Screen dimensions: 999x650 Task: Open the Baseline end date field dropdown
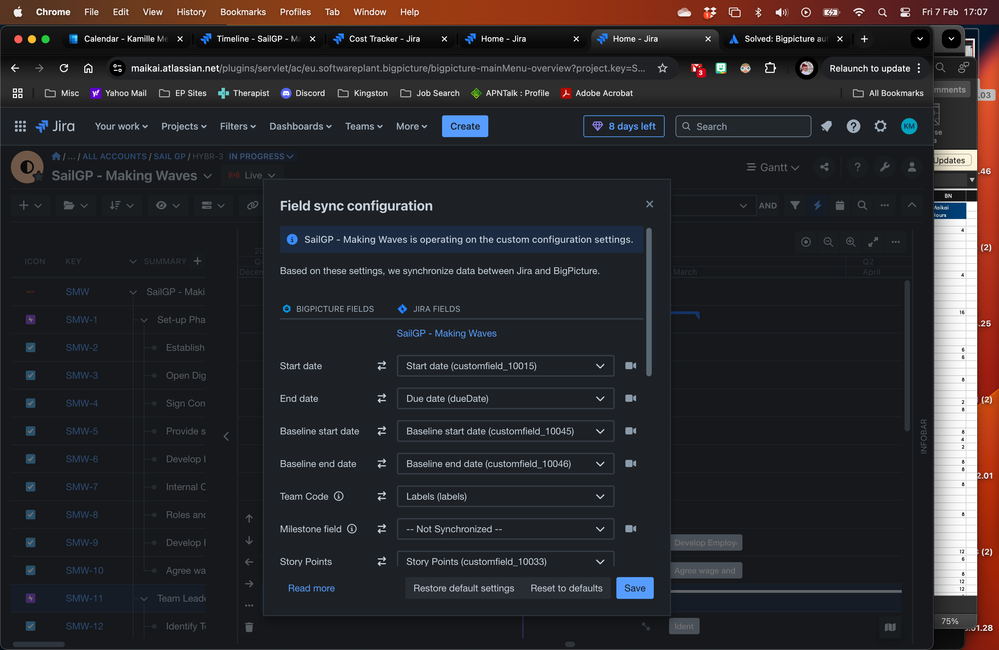click(x=505, y=463)
